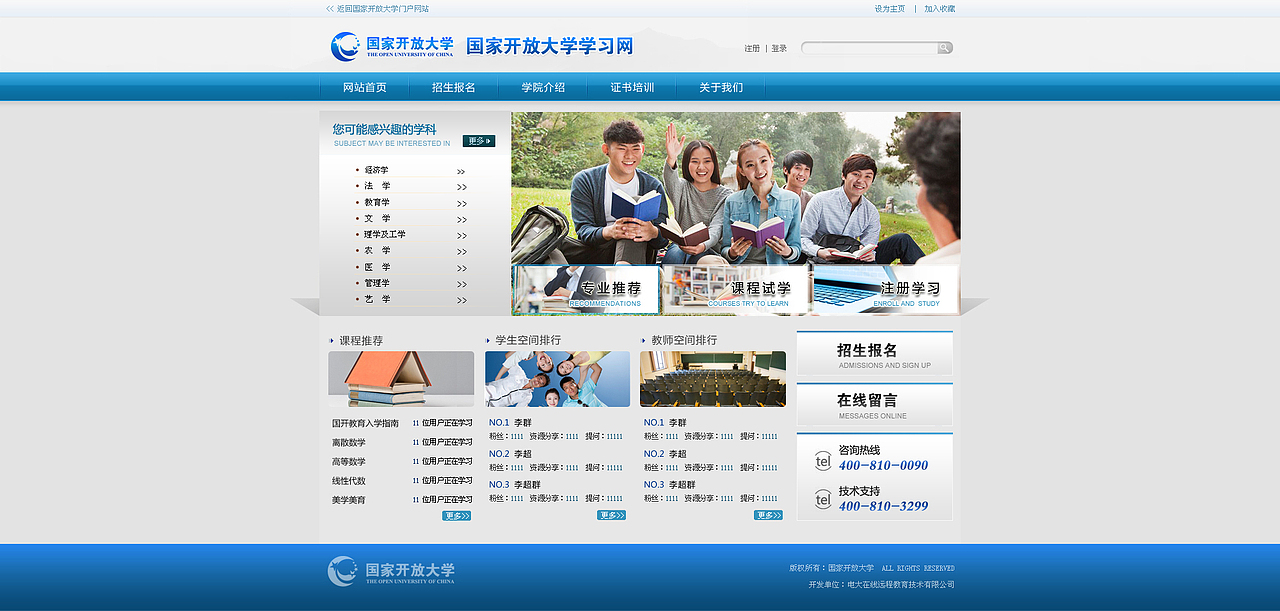Expand the 经济学 subject arrow
1280x611 pixels.
pos(462,172)
